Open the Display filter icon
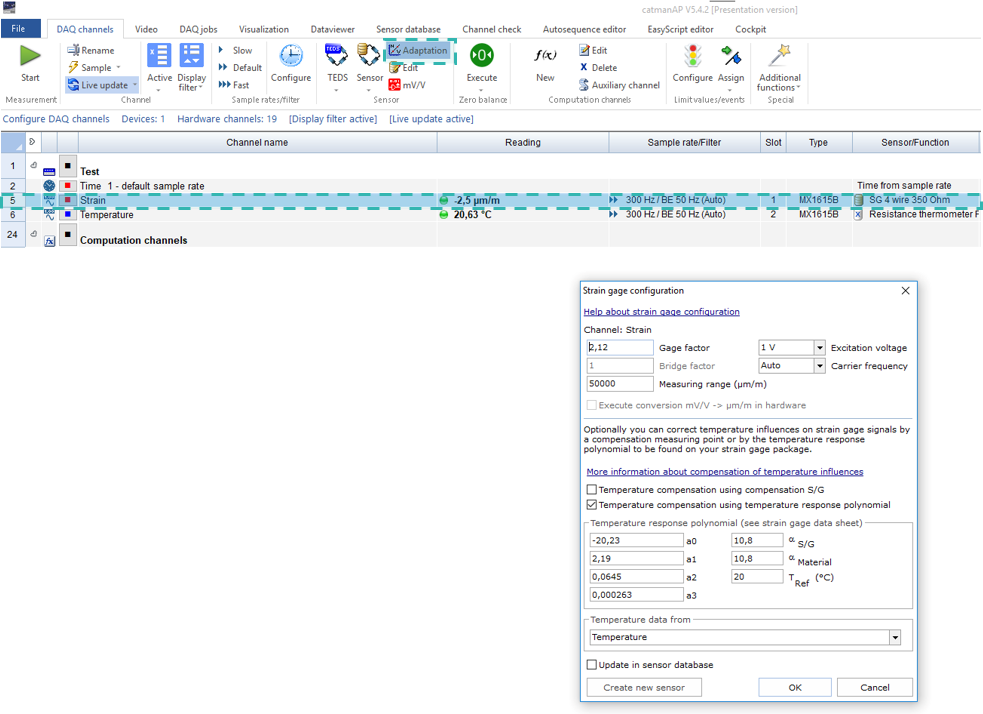 (191, 55)
